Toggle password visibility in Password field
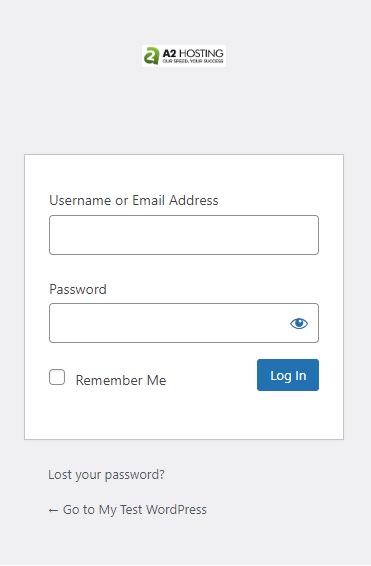Viewport: 371px width, 566px height. 299,323
